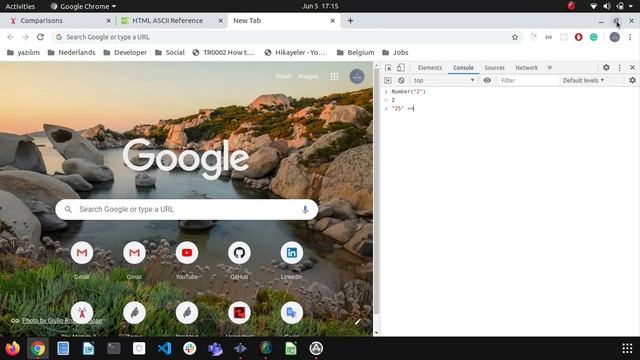The width and height of the screenshot is (640, 360).
Task: Close the DevTools panel
Action: pos(632,68)
